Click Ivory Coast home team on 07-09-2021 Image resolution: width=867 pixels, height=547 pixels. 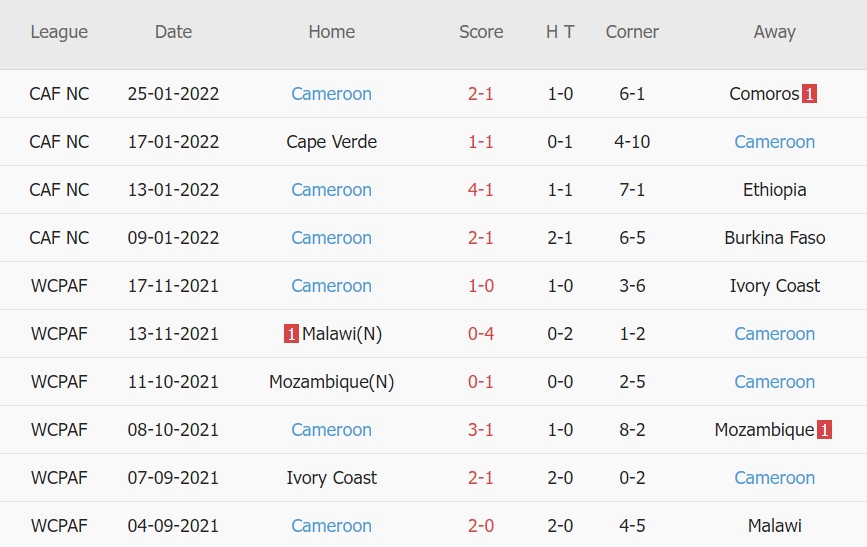331,478
